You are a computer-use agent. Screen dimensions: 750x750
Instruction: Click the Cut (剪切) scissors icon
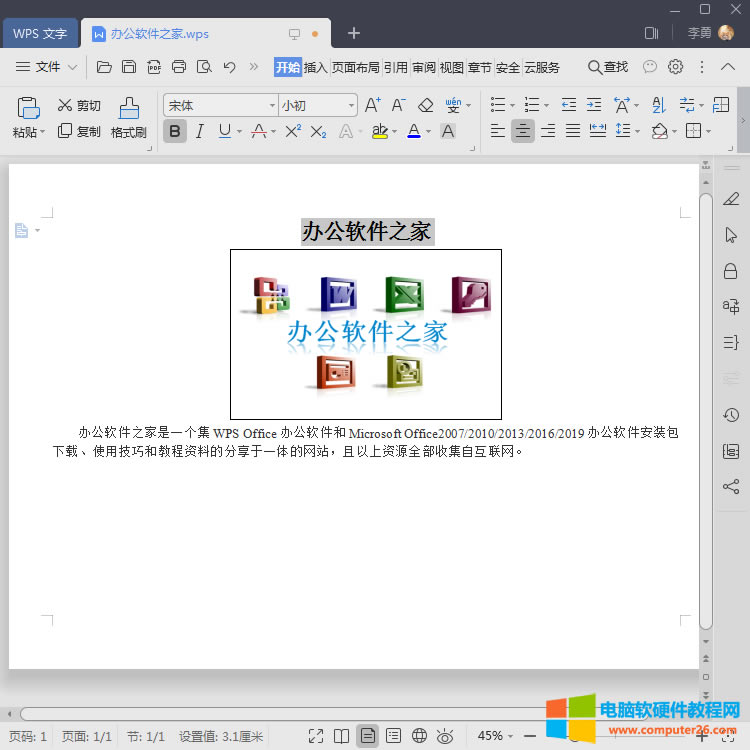[65, 105]
